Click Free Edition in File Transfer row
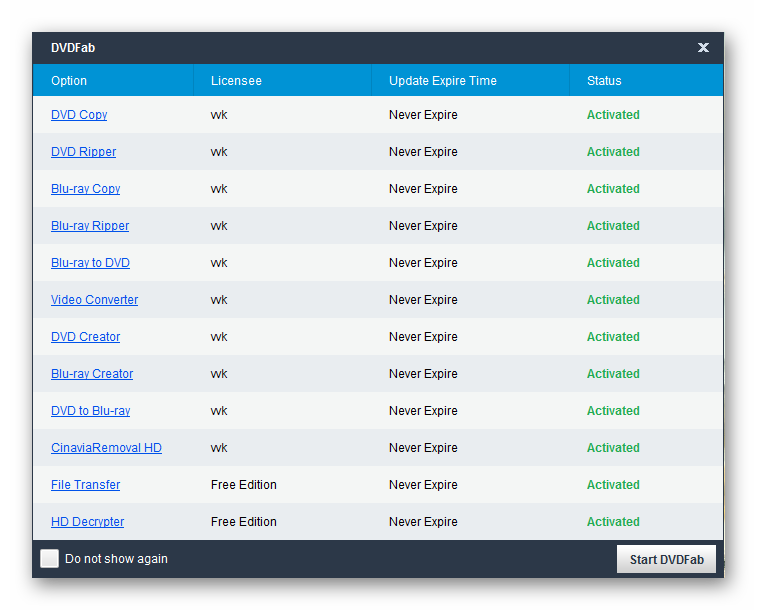The height and width of the screenshot is (610, 757). [243, 485]
